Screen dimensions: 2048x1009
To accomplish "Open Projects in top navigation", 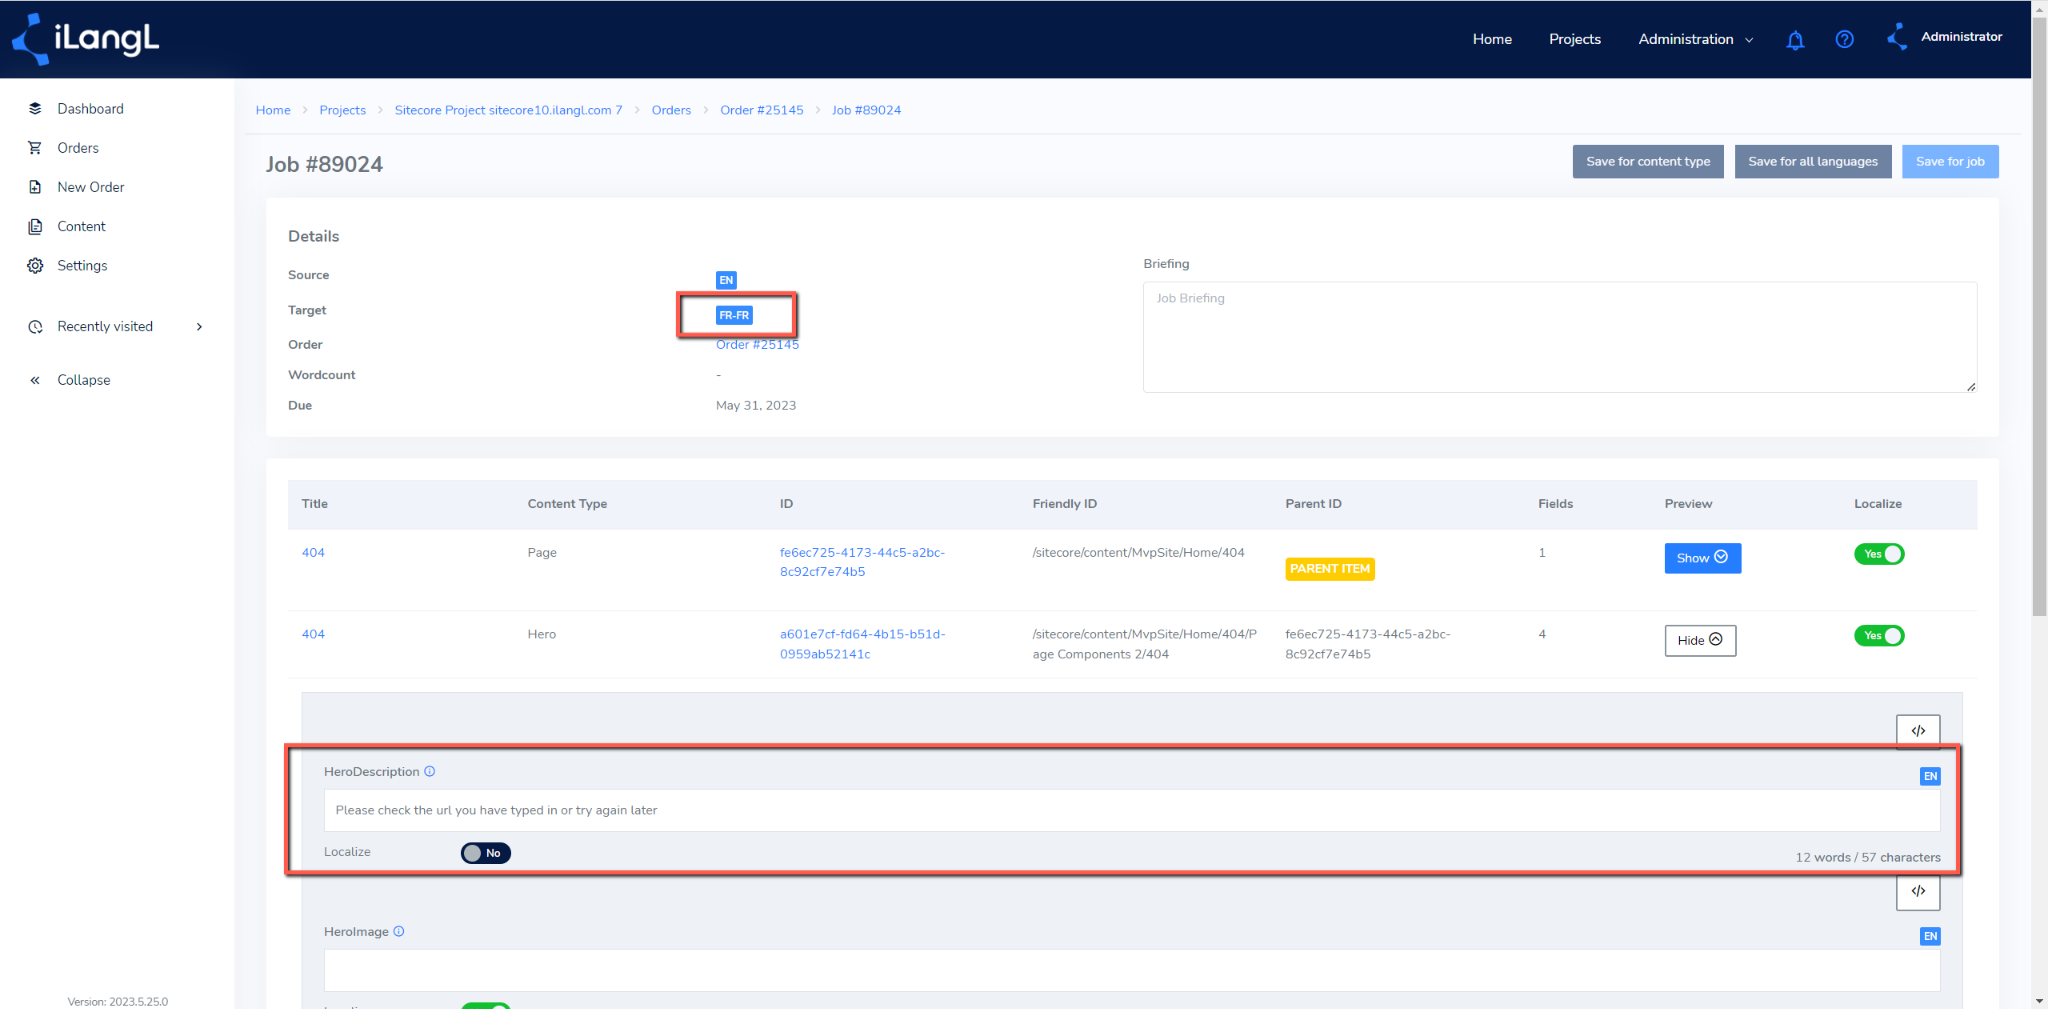I will pos(1575,39).
